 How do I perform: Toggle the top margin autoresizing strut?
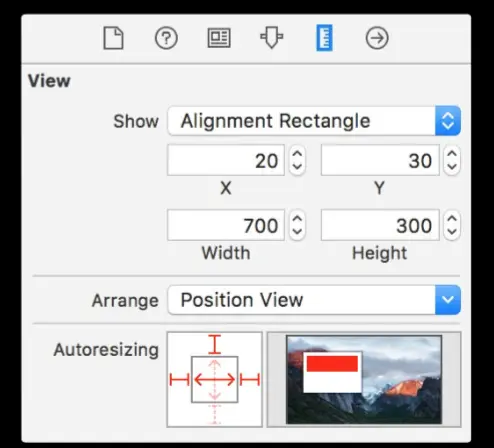[x=215, y=344]
